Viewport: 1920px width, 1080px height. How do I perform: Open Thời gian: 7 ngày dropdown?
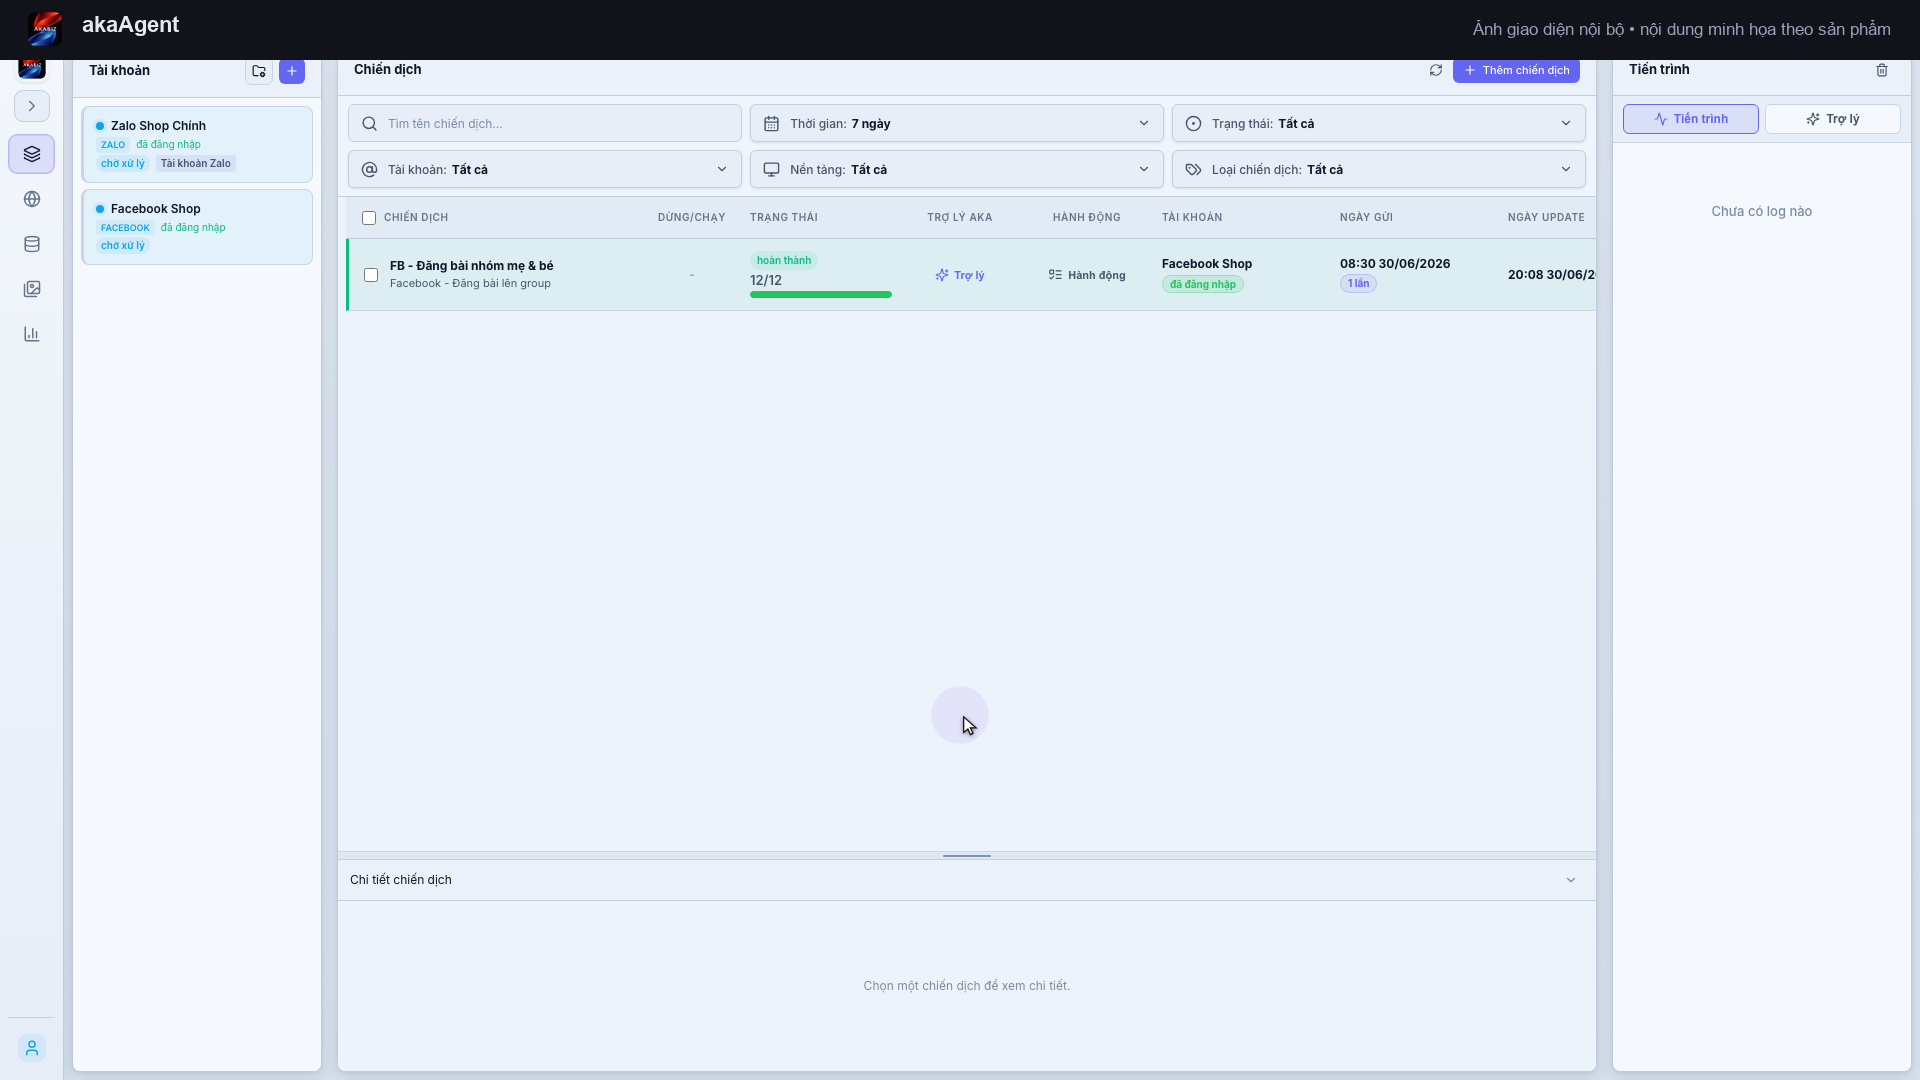pyautogui.click(x=956, y=124)
